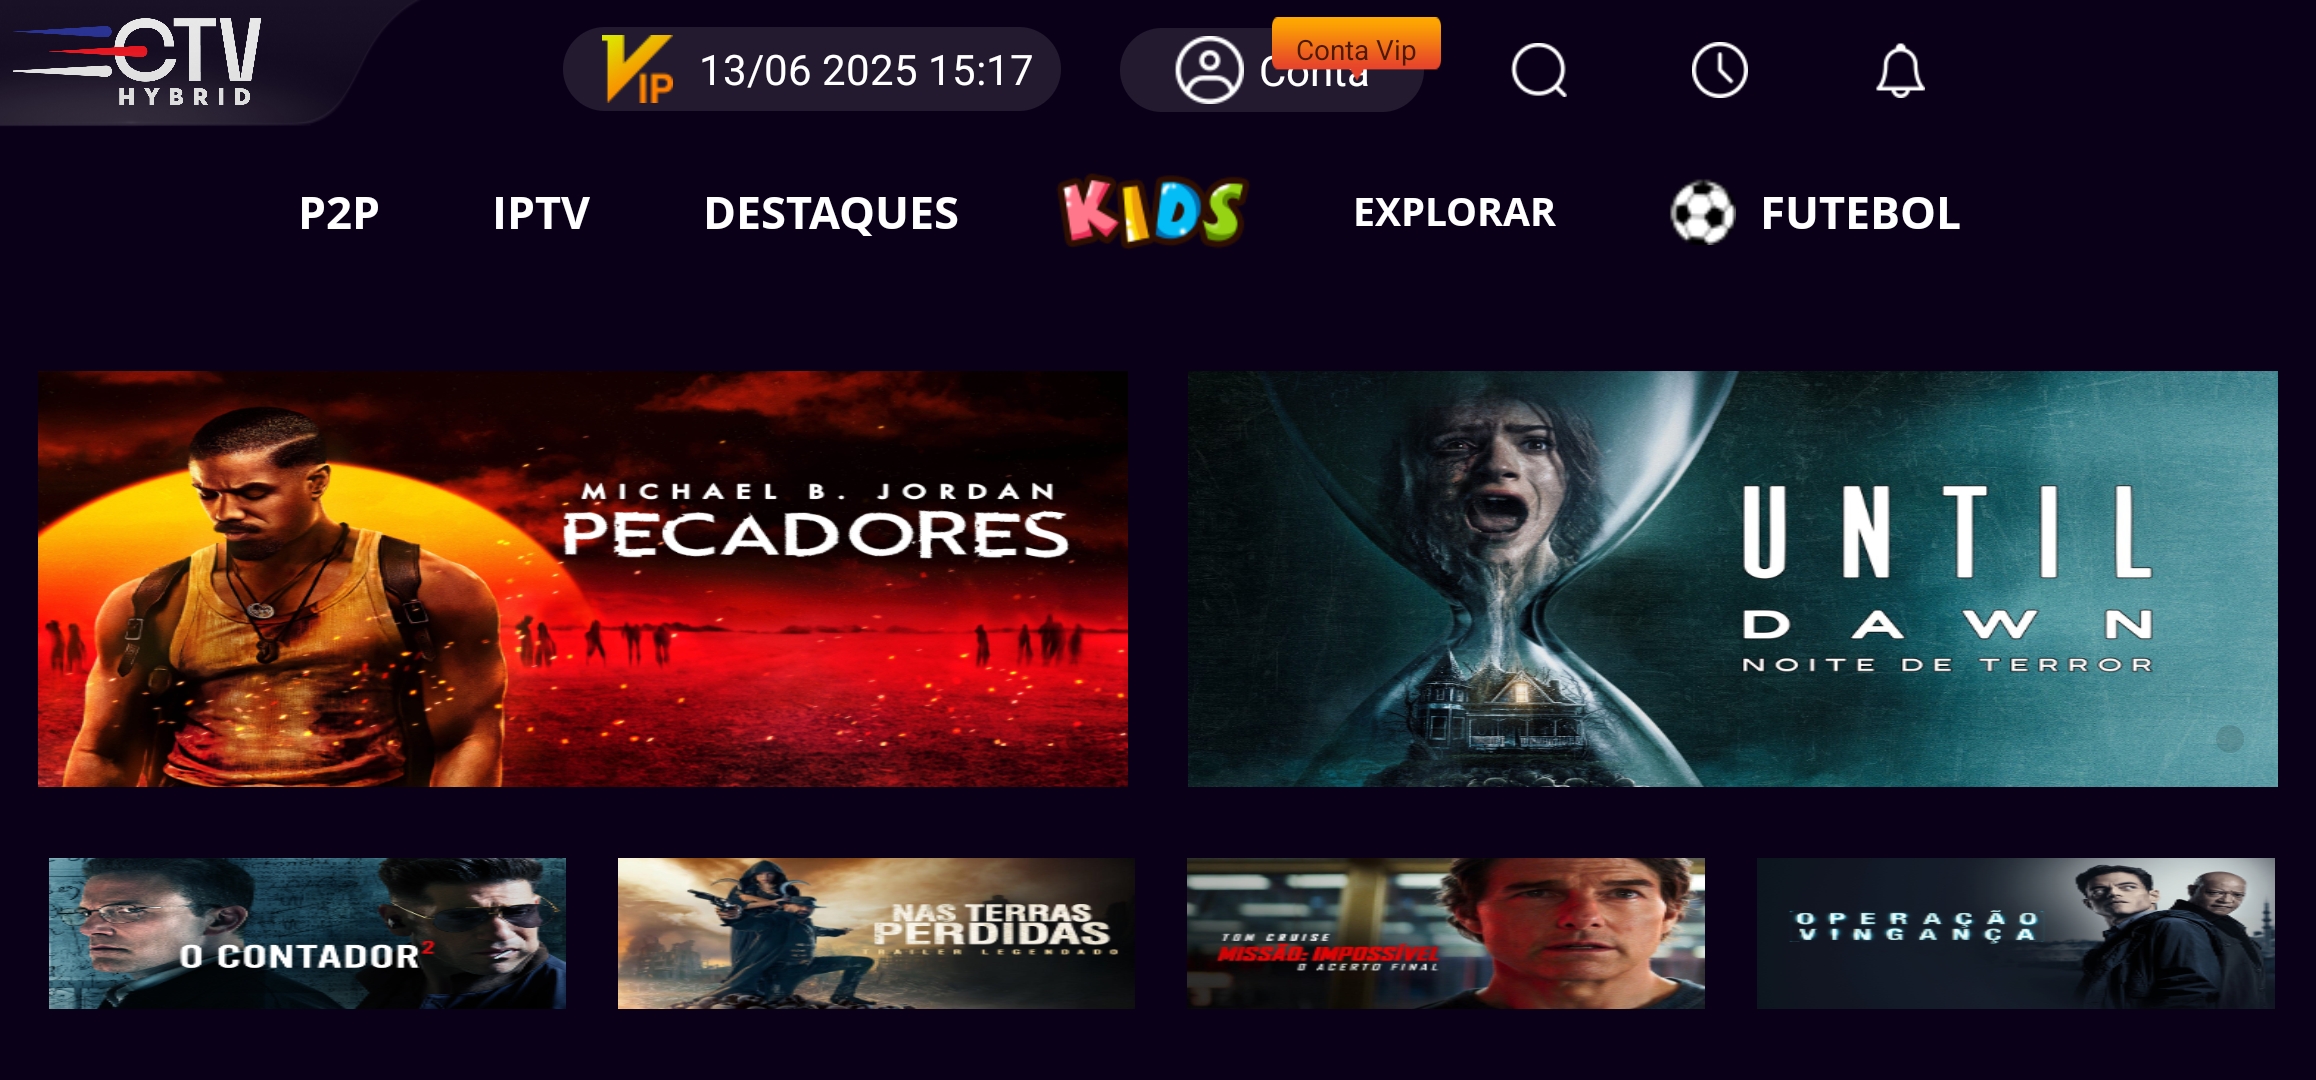Switch to the IPTV tab

point(541,213)
